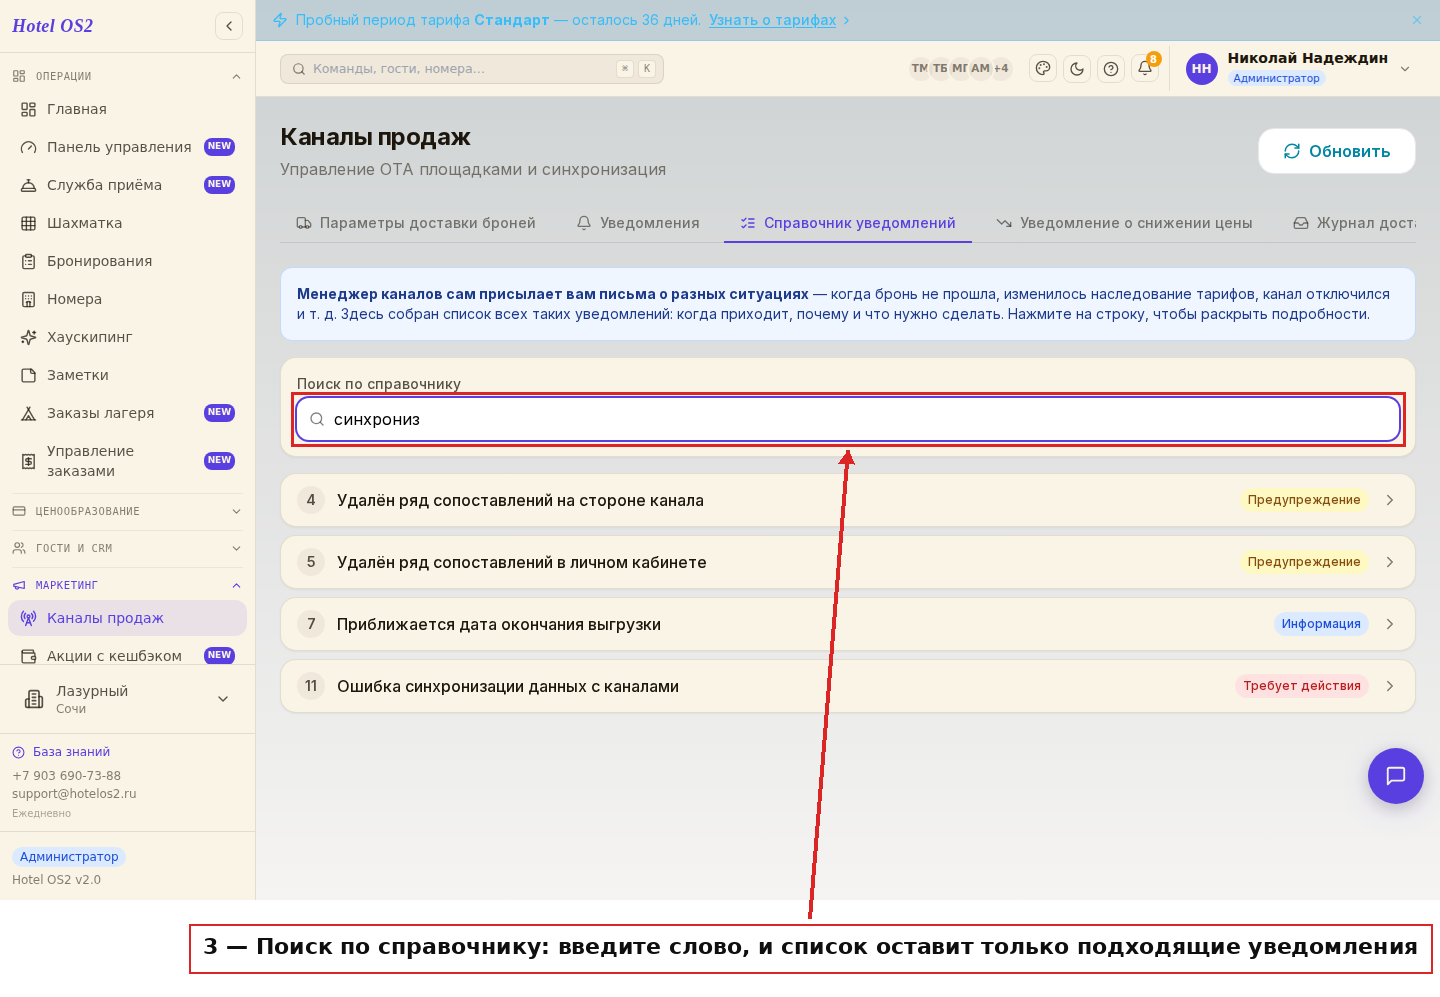The width and height of the screenshot is (1440, 997).
Task: Expand 'Ошибка синхронизации данных с каналами' chevron
Action: [x=1390, y=686]
